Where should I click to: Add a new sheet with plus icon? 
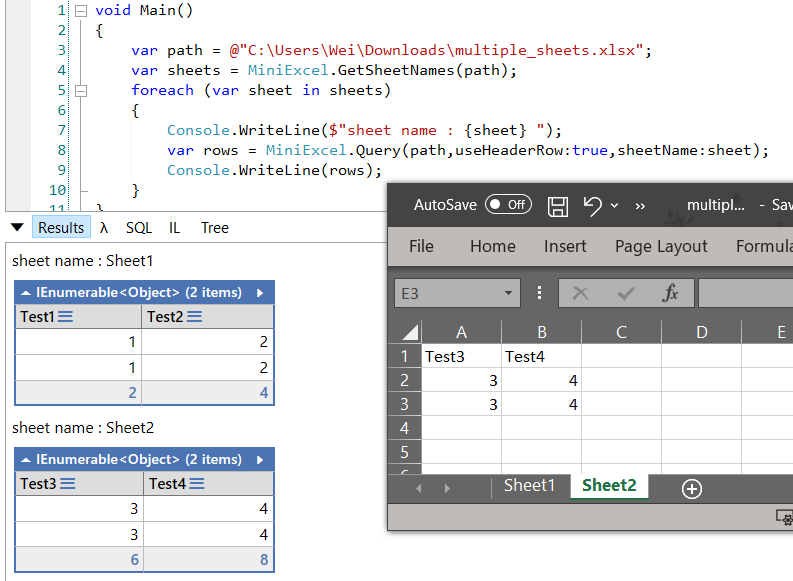pos(691,489)
